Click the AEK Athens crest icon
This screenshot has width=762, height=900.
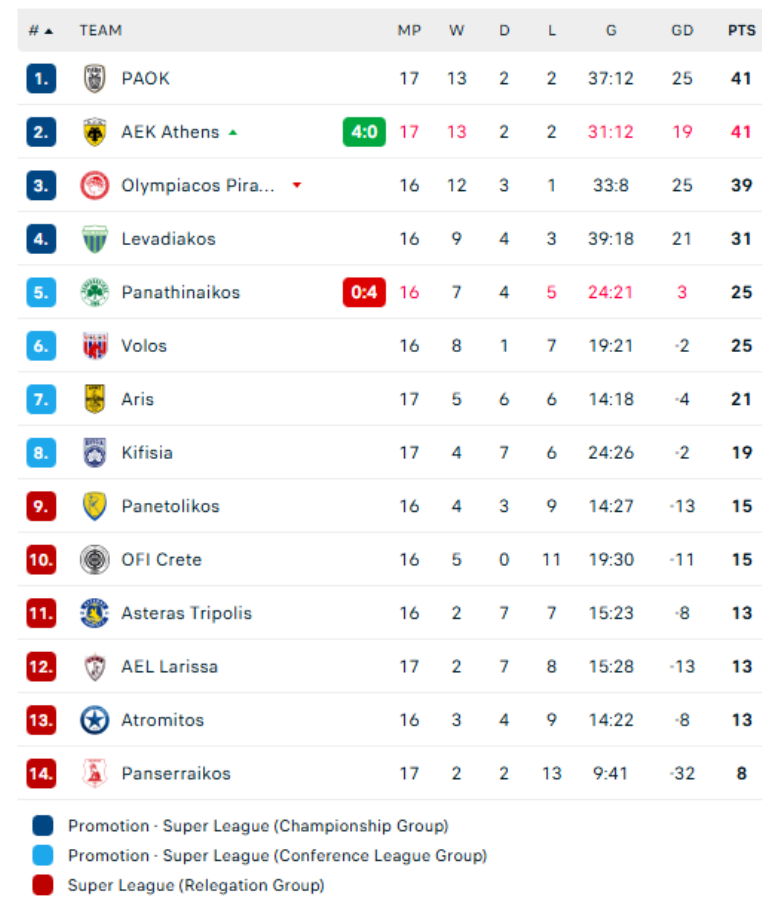94,132
